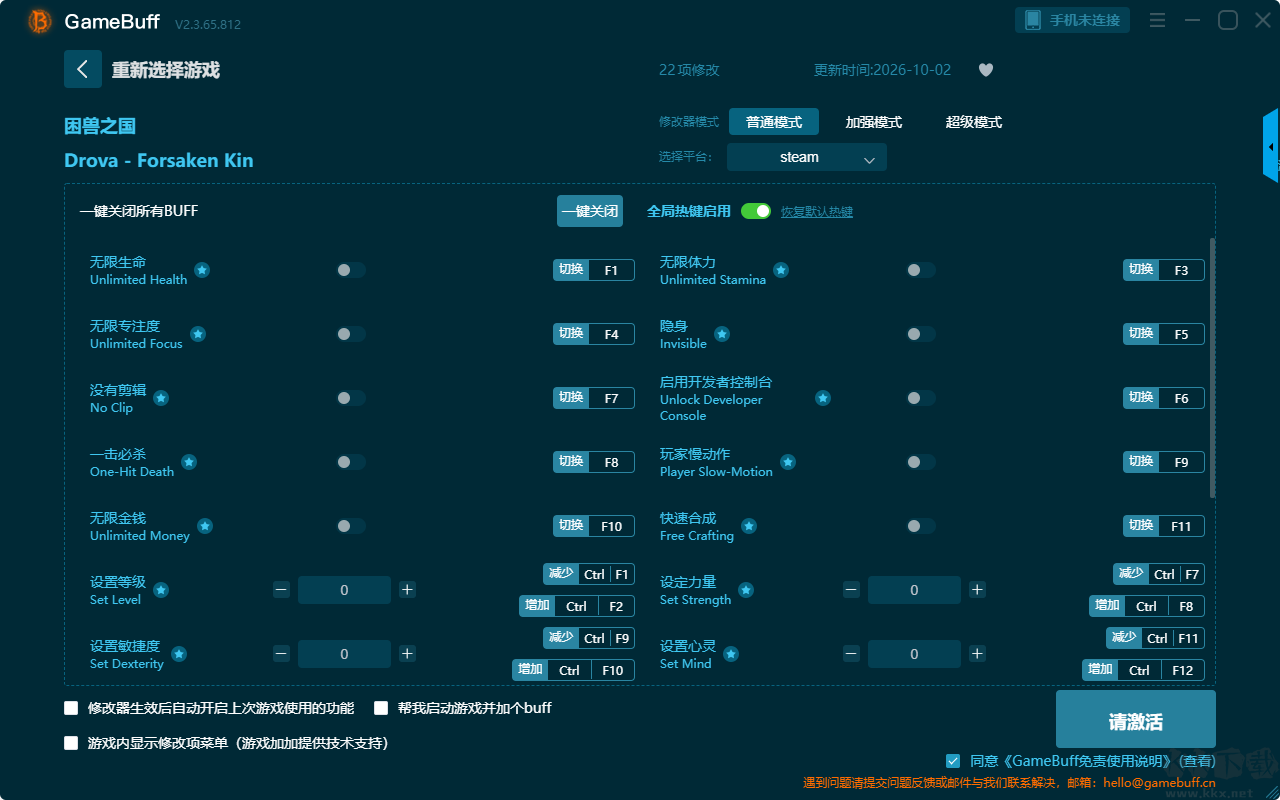Click the back arrow to reselect game

83,69
